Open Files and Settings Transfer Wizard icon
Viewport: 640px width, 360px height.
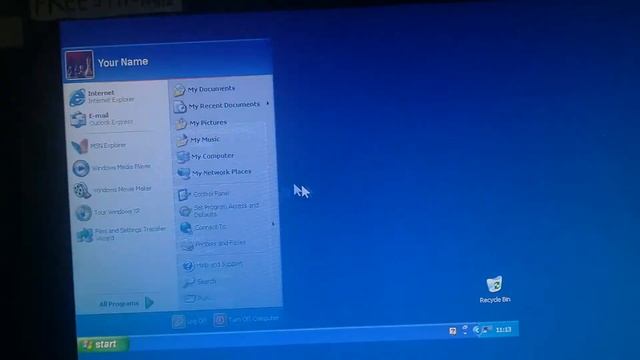click(x=85, y=235)
